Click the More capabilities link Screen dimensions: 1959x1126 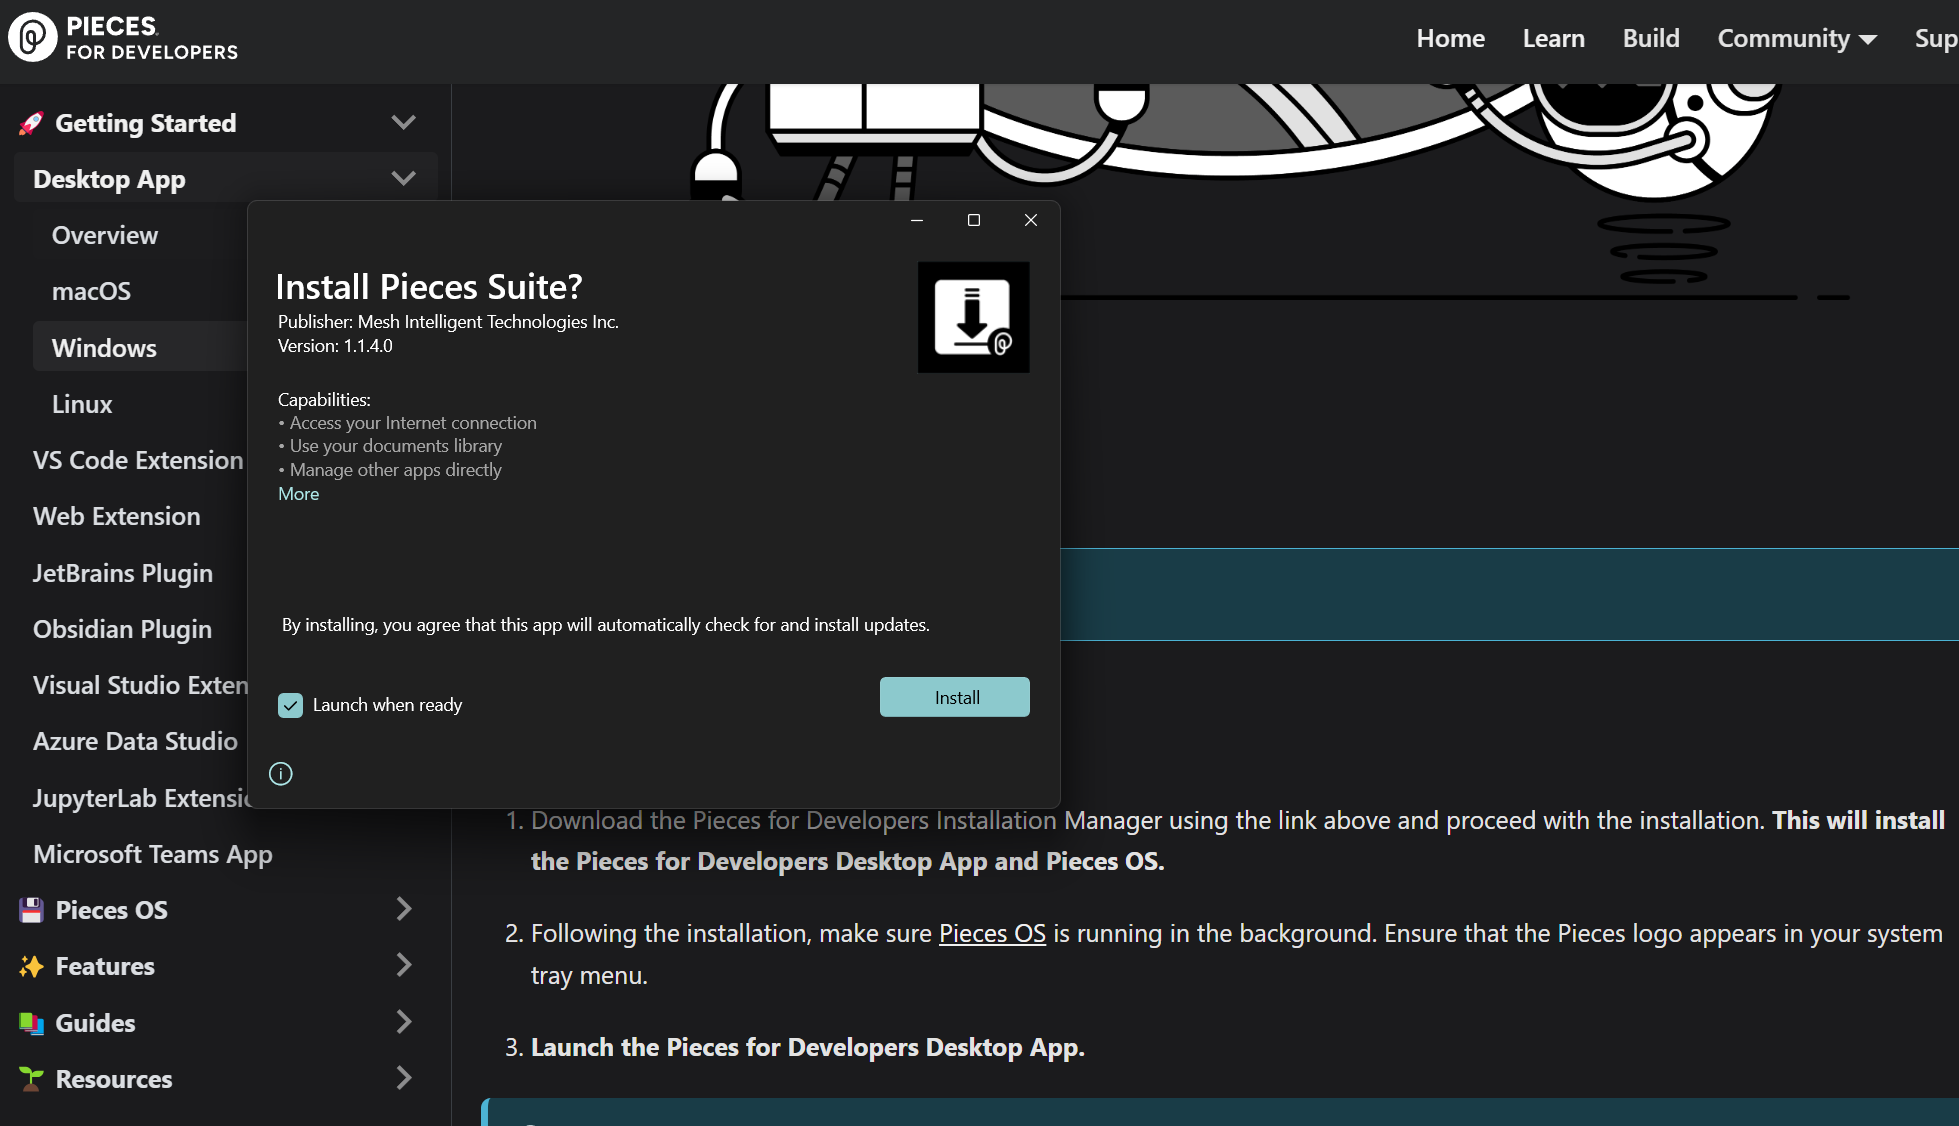[x=298, y=494]
